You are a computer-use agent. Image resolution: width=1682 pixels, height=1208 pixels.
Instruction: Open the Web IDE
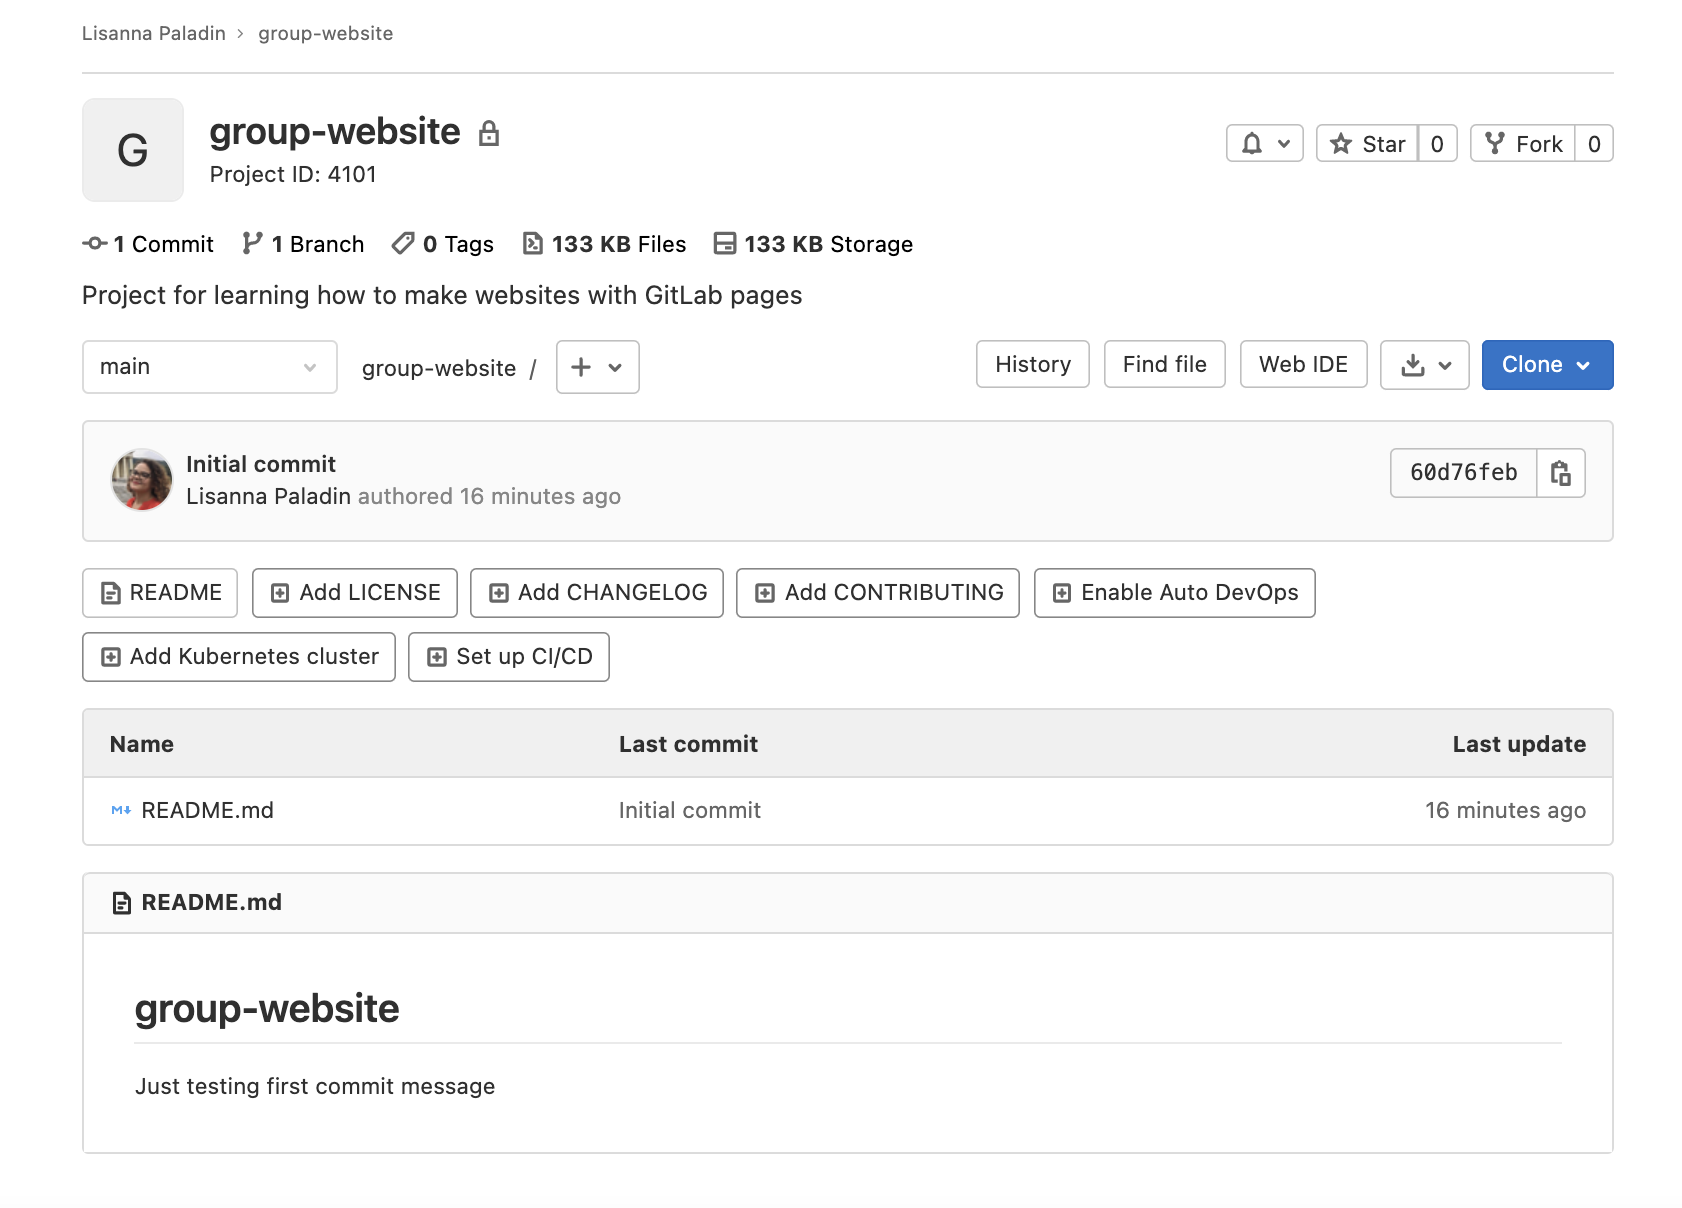[x=1303, y=364]
